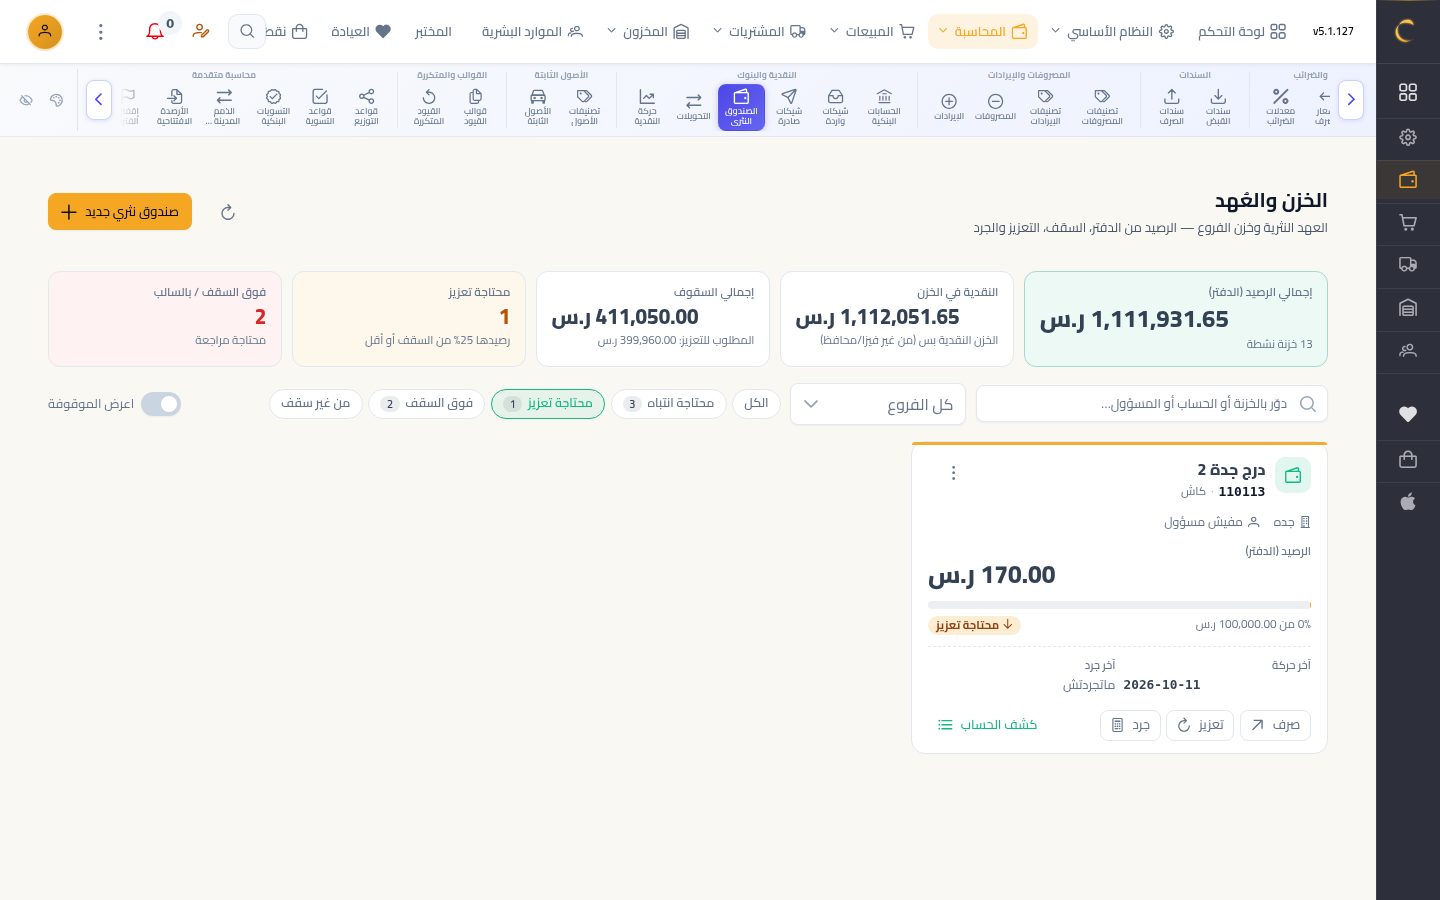Screen dimensions: 1440x900
Task: Click the refresh icon beside the new cashbox button
Action: [x=228, y=212]
